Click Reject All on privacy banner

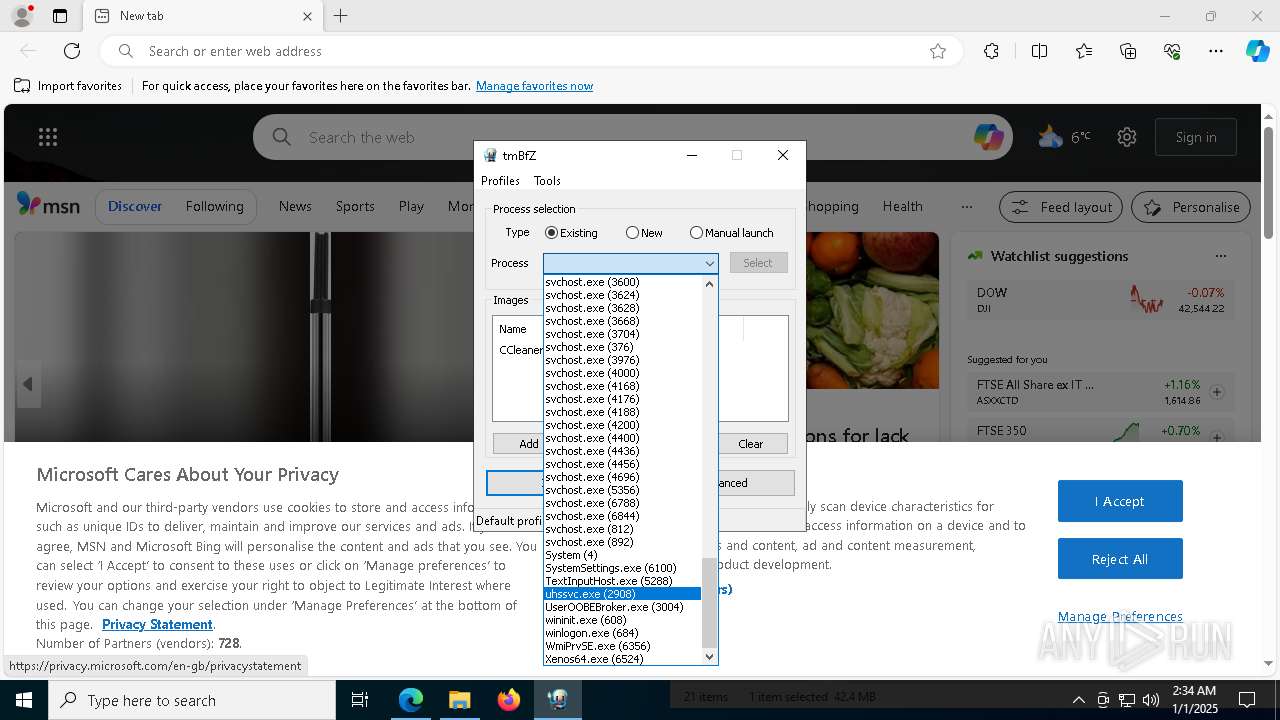pos(1120,559)
